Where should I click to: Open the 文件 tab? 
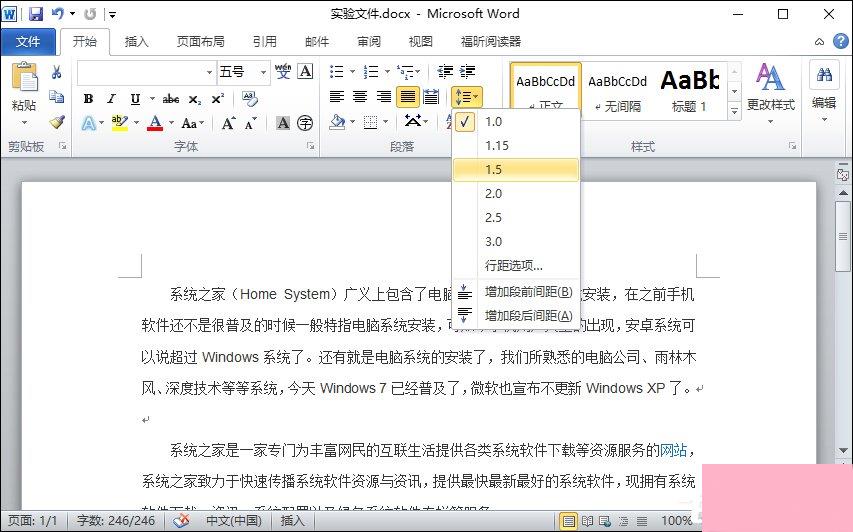click(x=28, y=41)
